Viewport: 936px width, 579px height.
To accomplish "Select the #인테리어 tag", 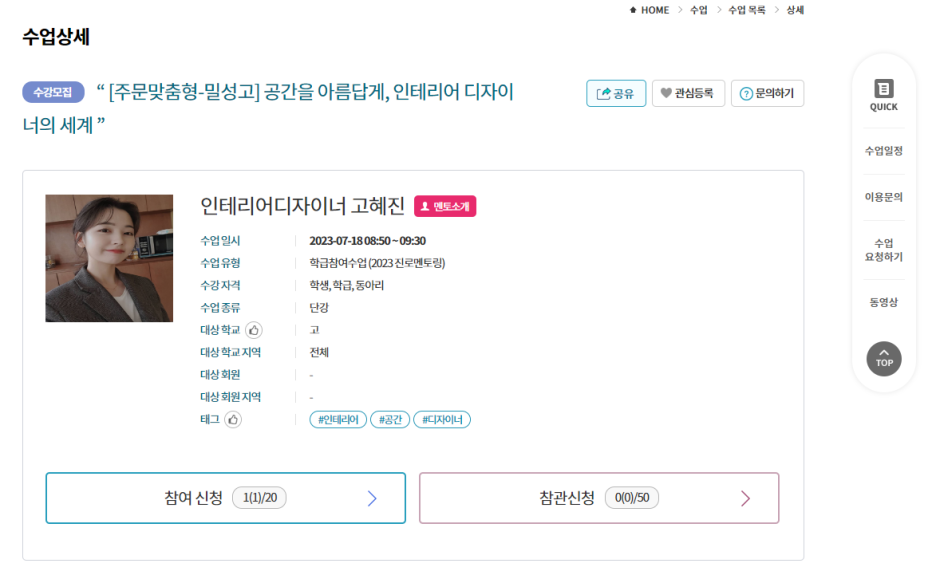I will tap(338, 420).
